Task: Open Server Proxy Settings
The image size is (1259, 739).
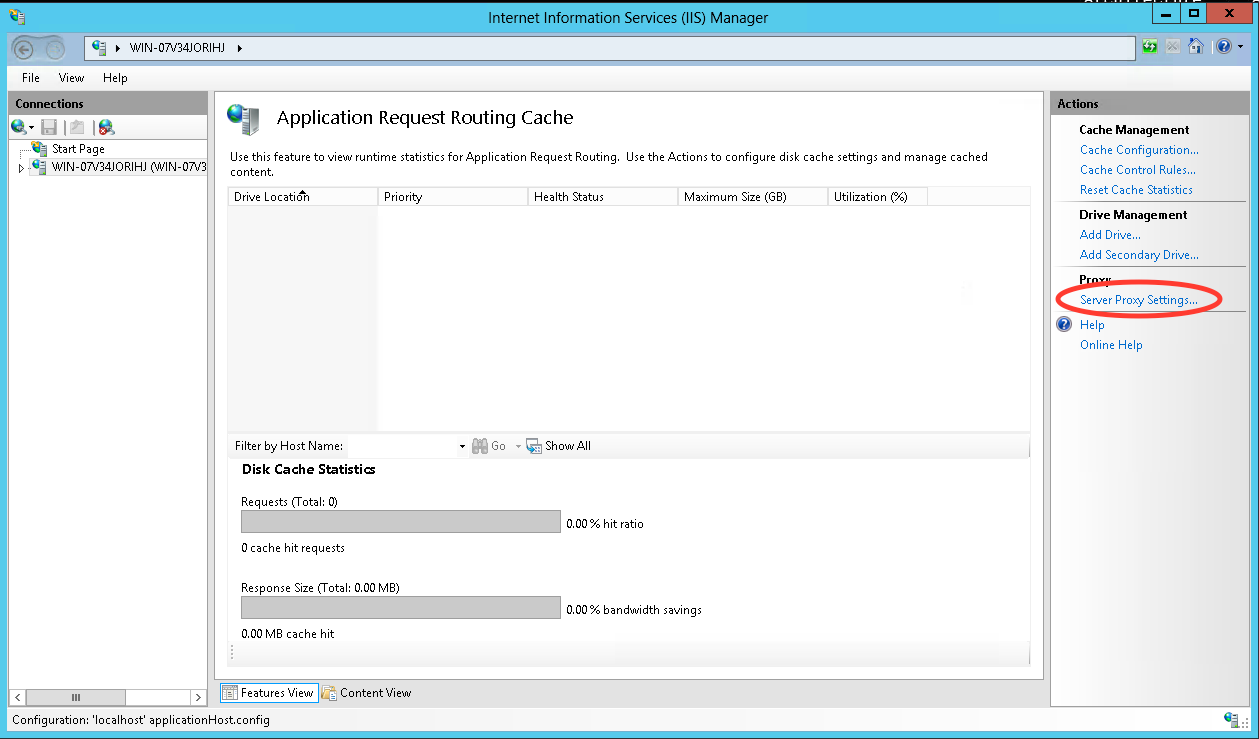Action: (1139, 300)
